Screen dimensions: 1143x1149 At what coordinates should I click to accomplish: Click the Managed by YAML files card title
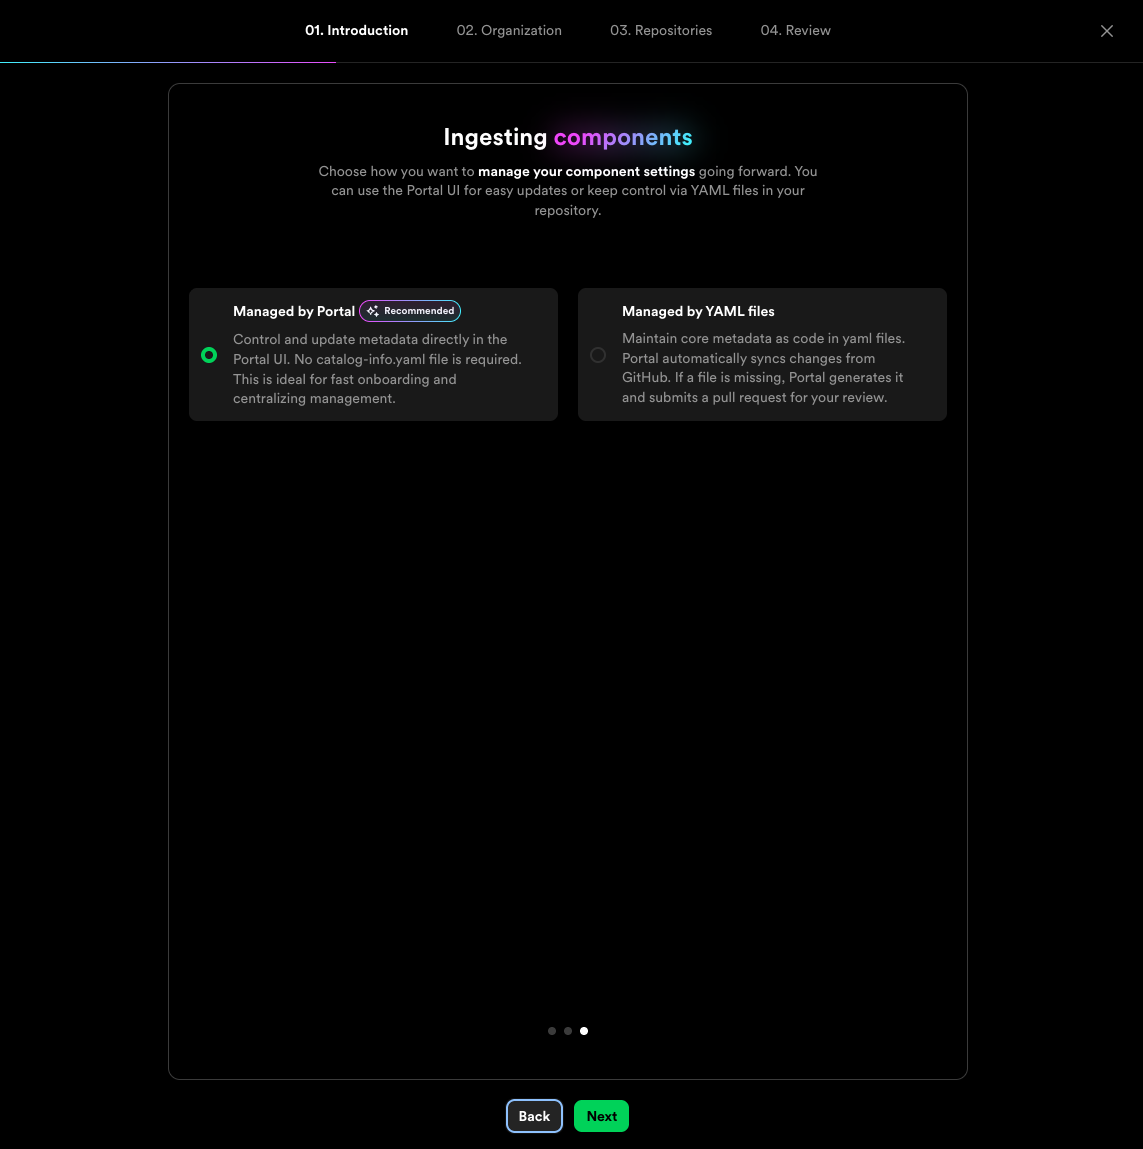click(698, 311)
